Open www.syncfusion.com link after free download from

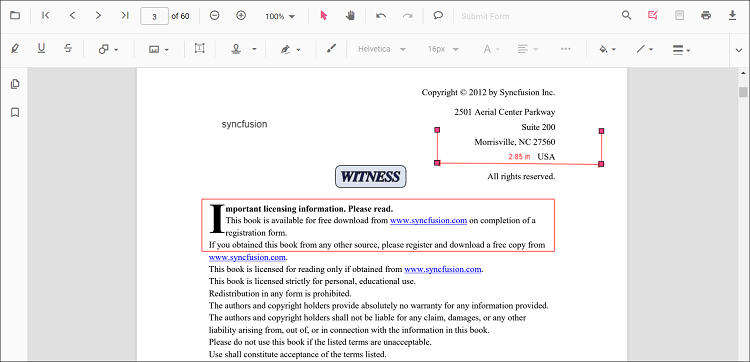(x=428, y=220)
